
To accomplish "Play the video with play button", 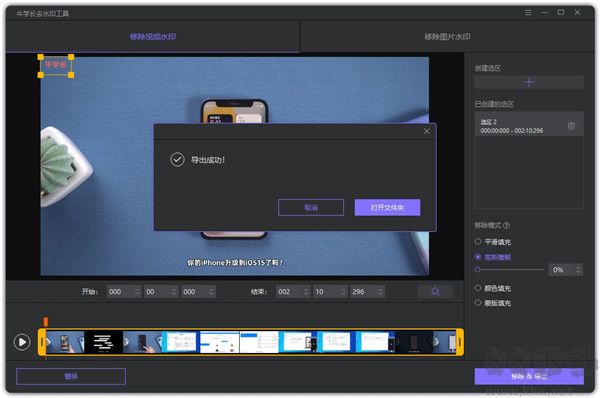I will (x=22, y=342).
